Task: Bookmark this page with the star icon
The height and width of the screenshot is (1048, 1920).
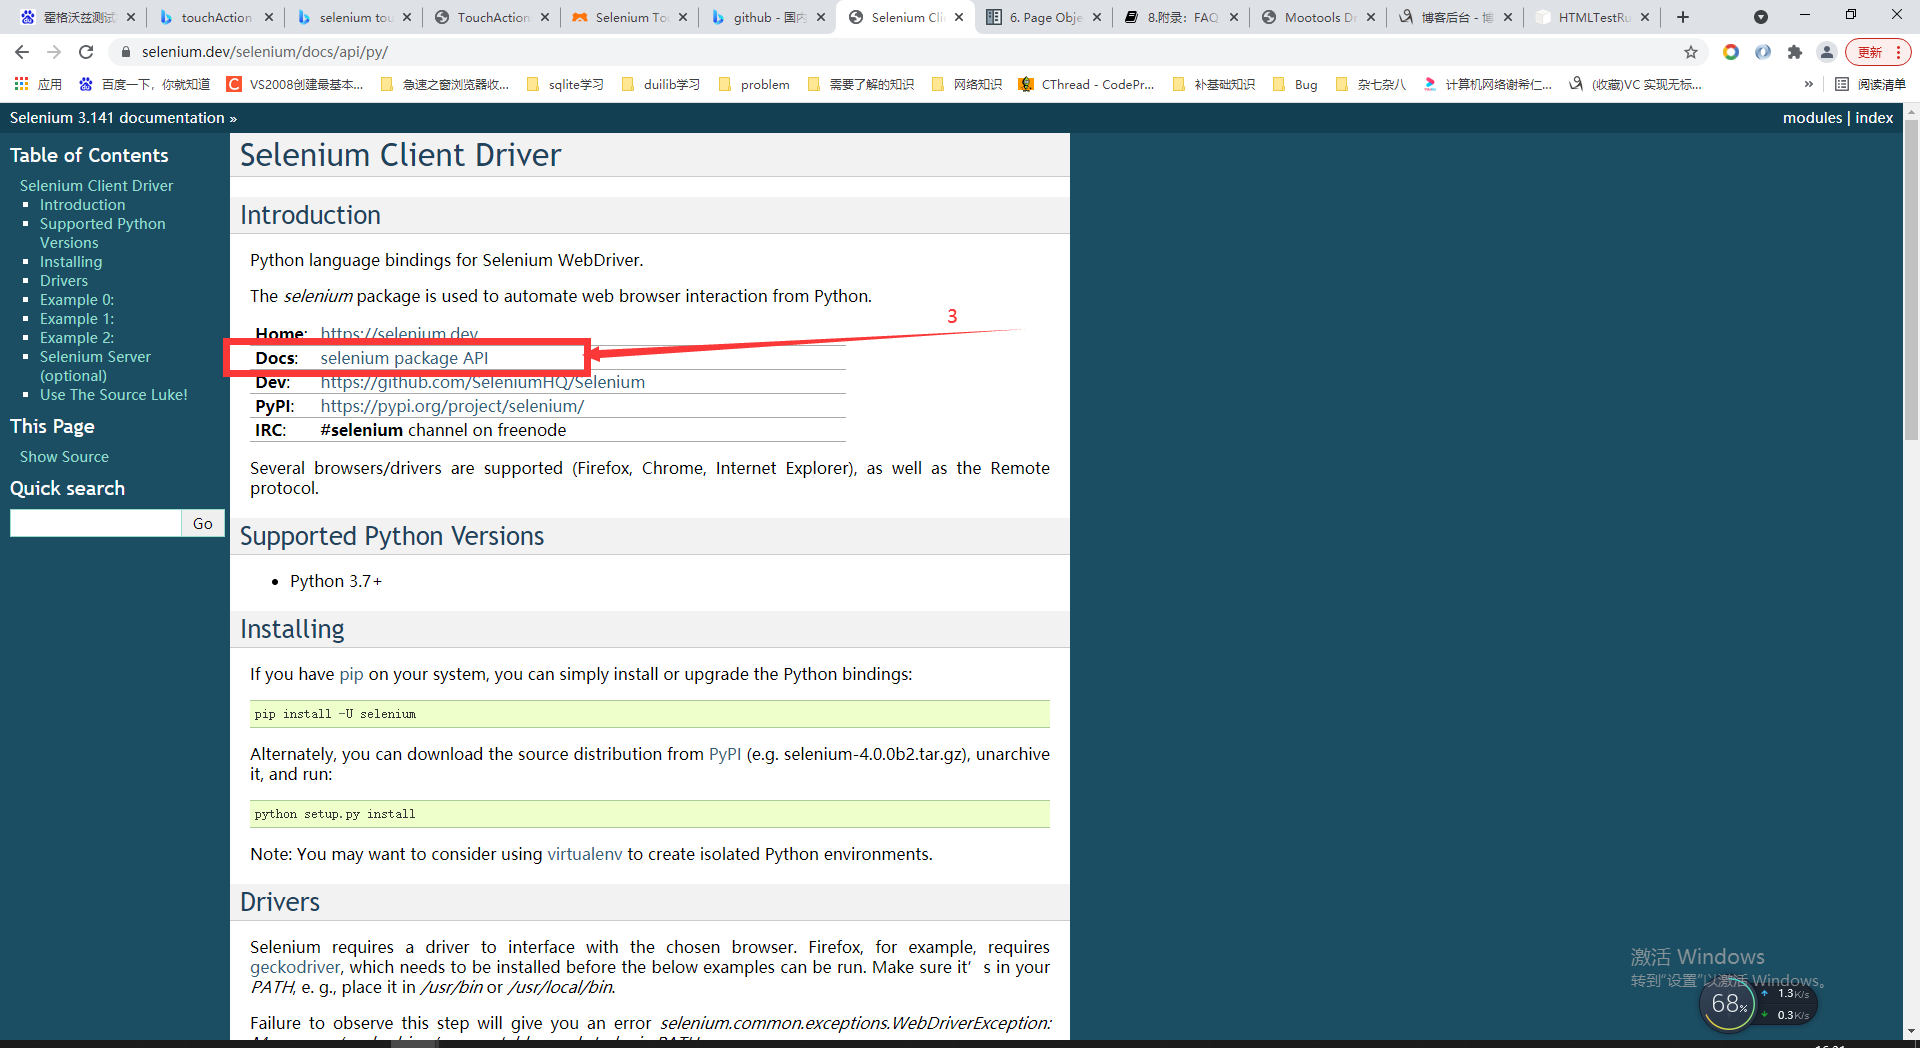Action: point(1691,52)
